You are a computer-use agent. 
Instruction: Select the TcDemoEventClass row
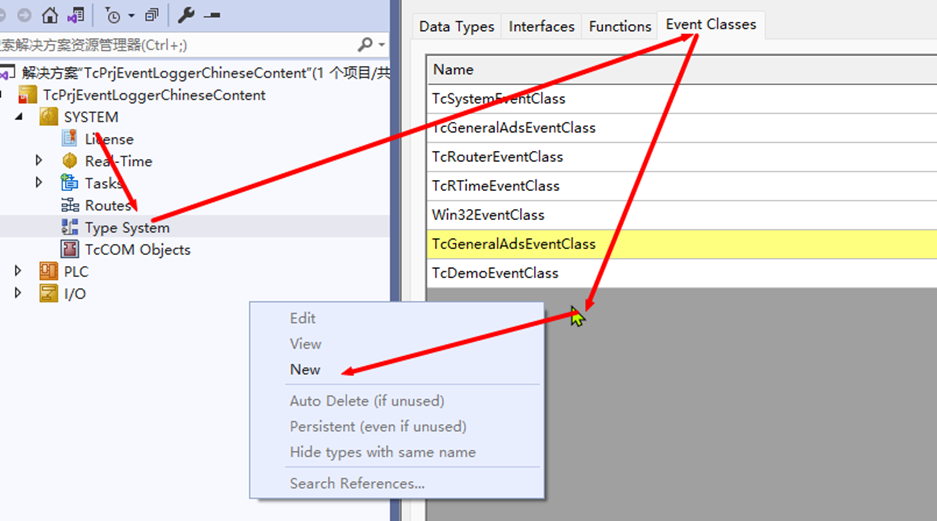coord(495,273)
